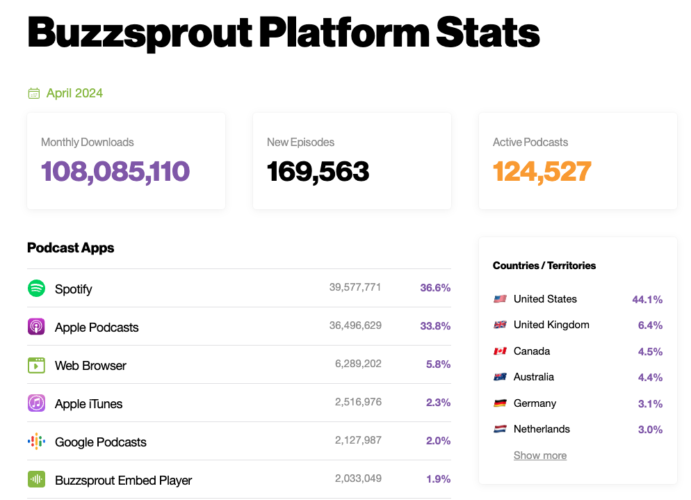Click the Canada flag icon
This screenshot has height=500, width=691.
tap(500, 351)
